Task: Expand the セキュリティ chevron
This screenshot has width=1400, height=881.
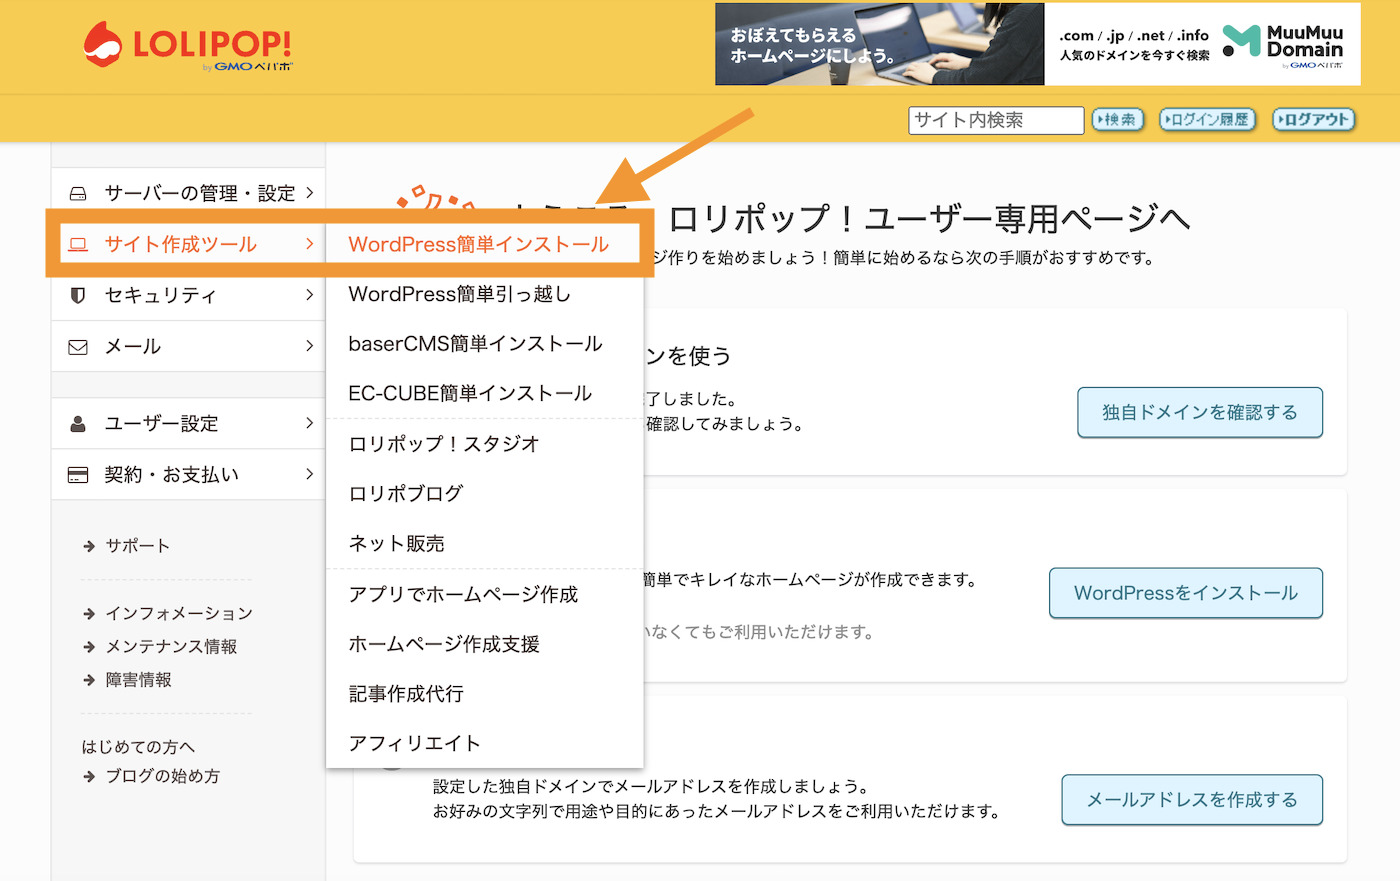Action: tap(309, 294)
